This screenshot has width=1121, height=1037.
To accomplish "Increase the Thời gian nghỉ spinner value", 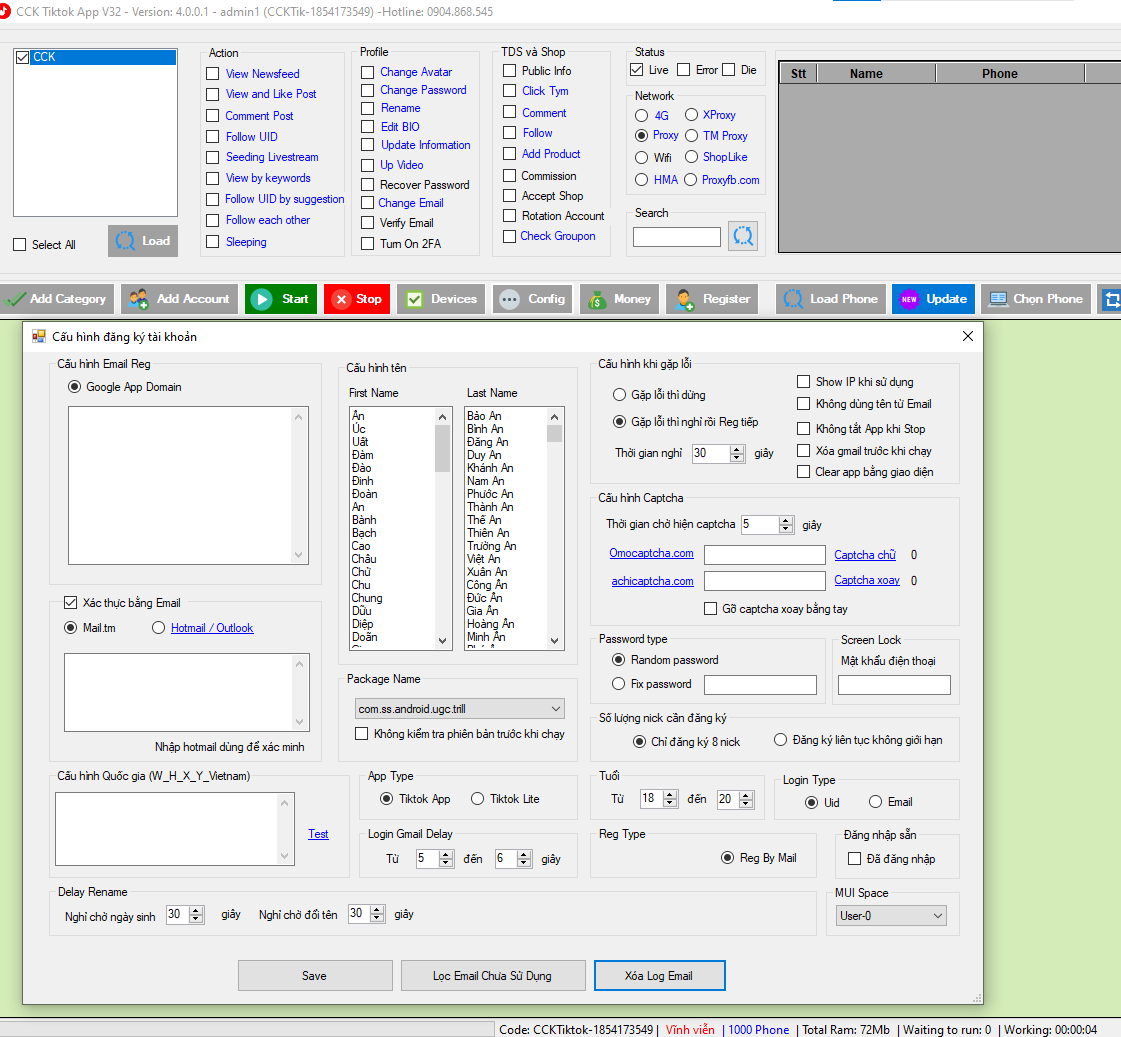I will (737, 449).
